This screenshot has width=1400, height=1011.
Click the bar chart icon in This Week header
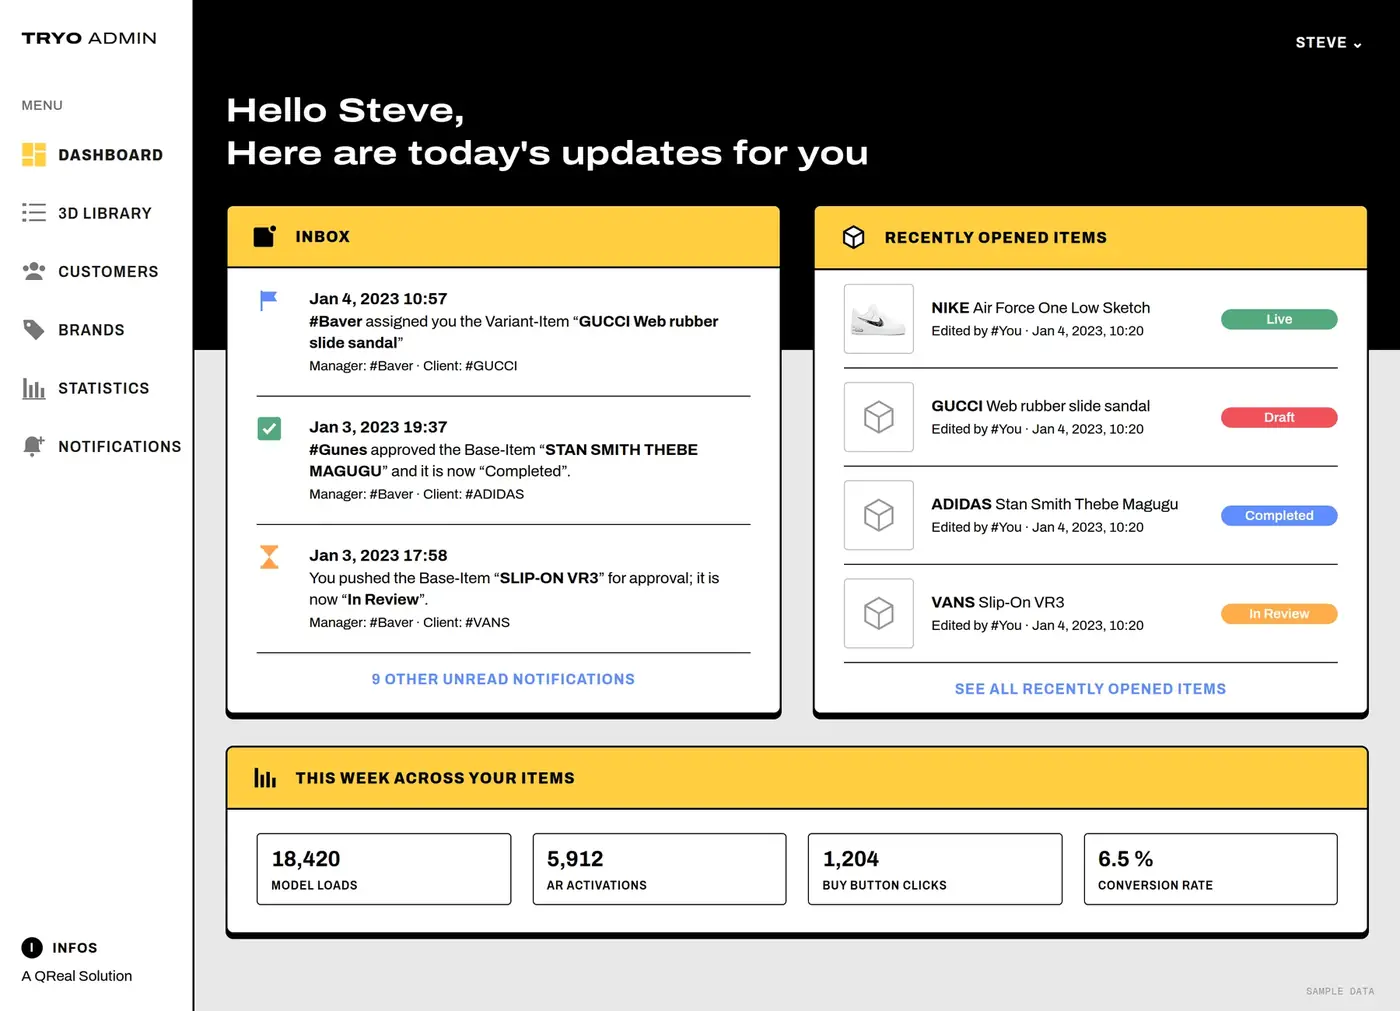(x=265, y=778)
